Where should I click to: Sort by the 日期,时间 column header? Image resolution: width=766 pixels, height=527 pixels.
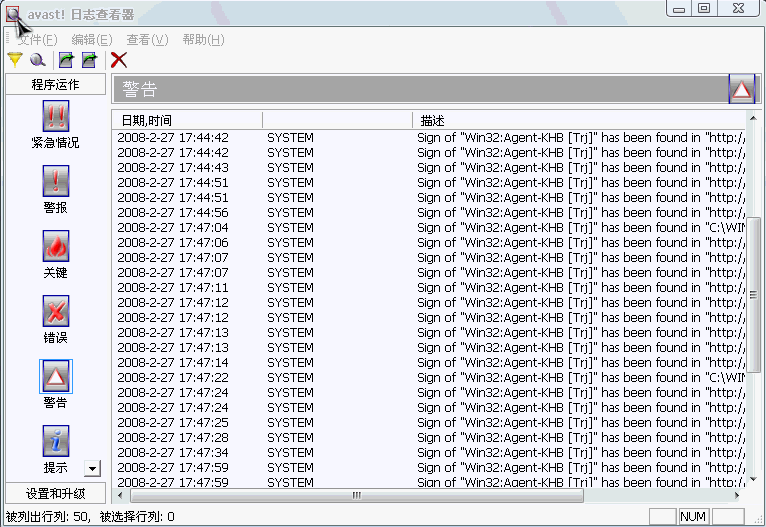coord(187,120)
